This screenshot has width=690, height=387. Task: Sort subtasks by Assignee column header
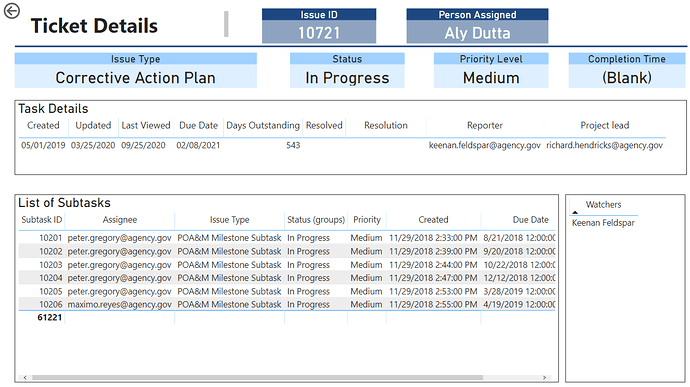[x=120, y=220]
